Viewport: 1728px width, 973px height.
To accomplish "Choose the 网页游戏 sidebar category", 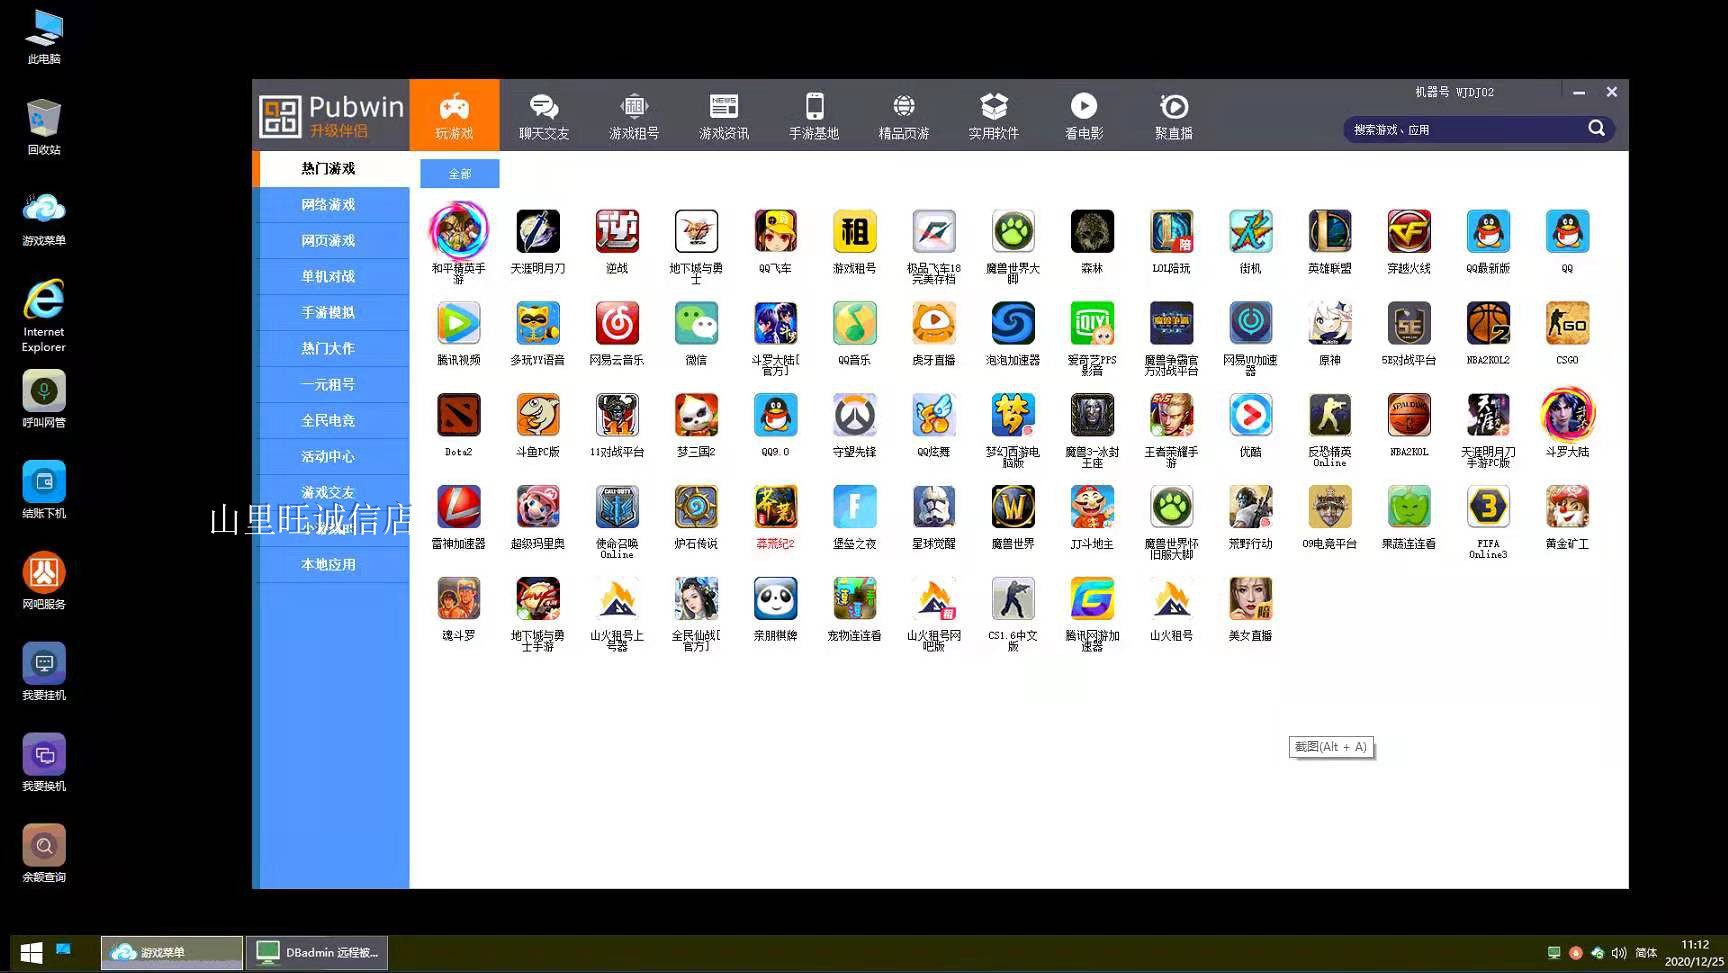I will click(x=331, y=241).
